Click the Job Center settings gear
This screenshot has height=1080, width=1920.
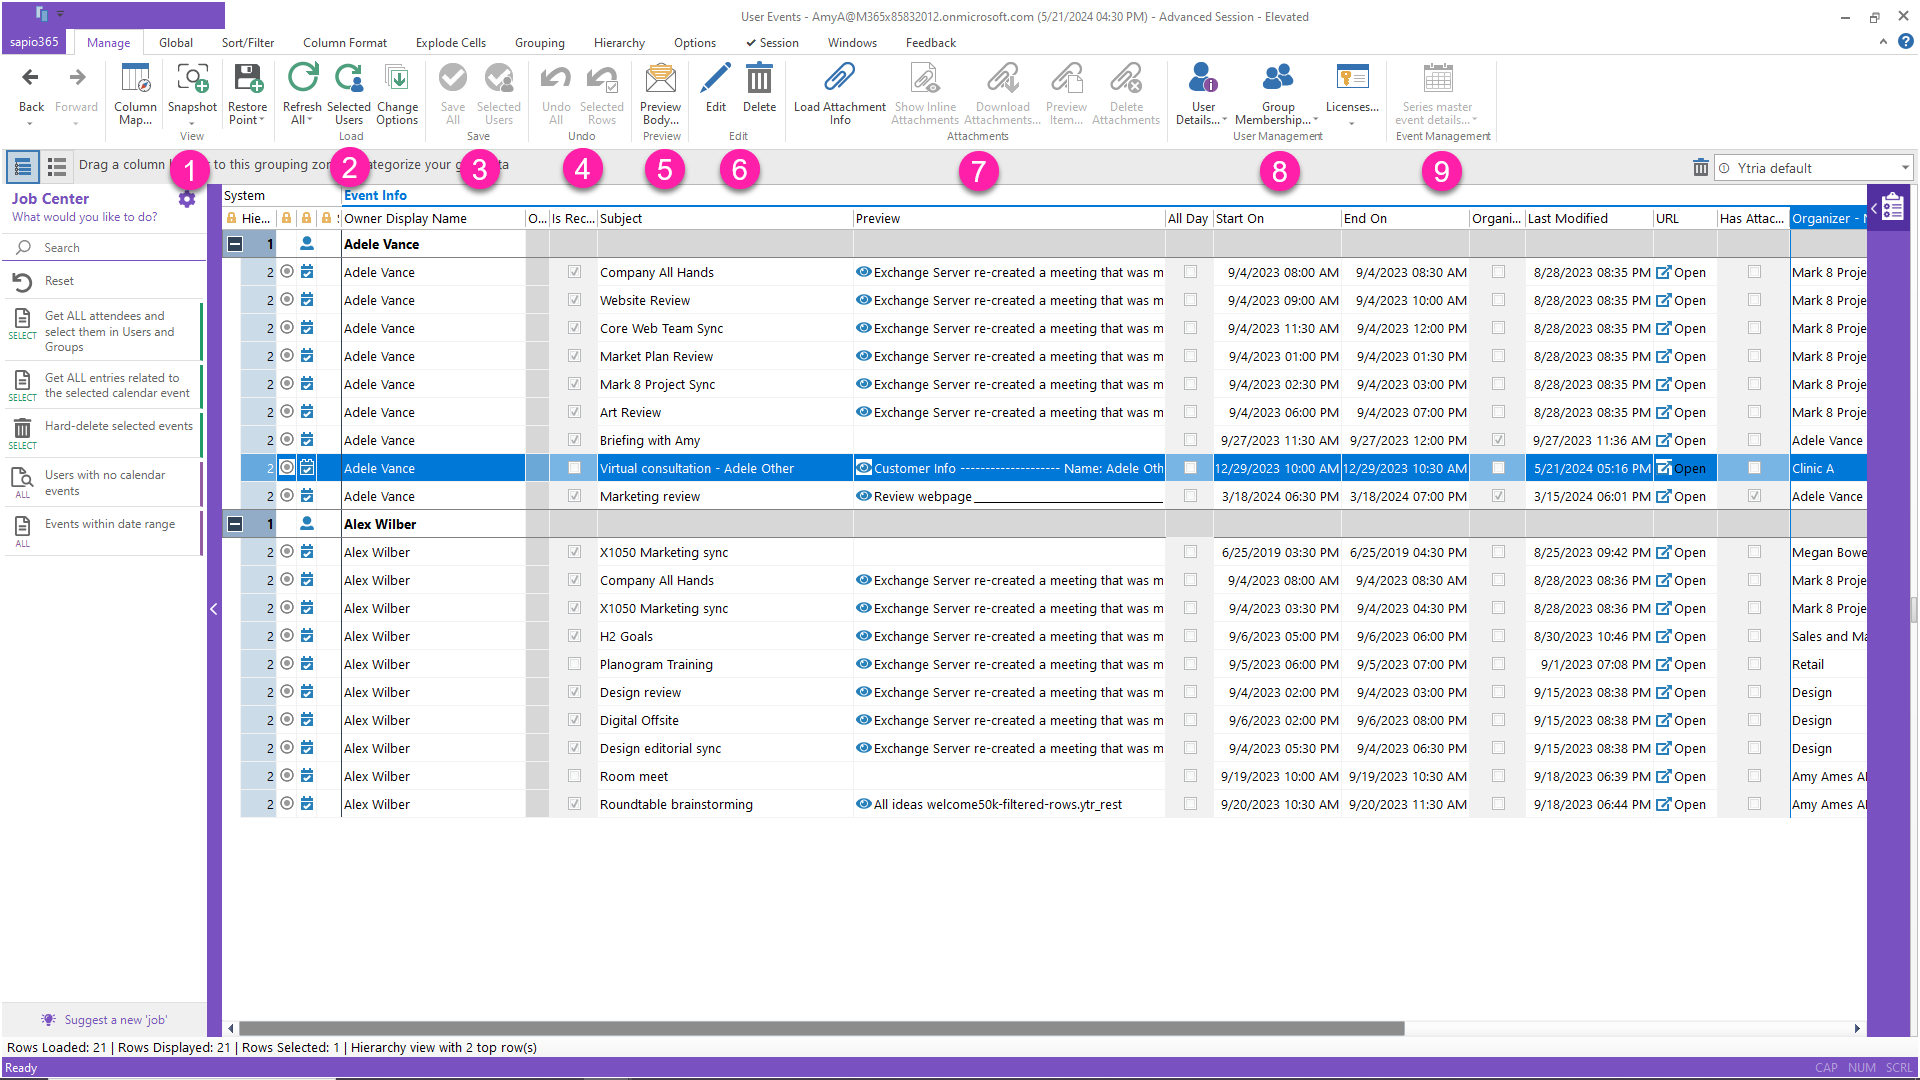[x=187, y=198]
